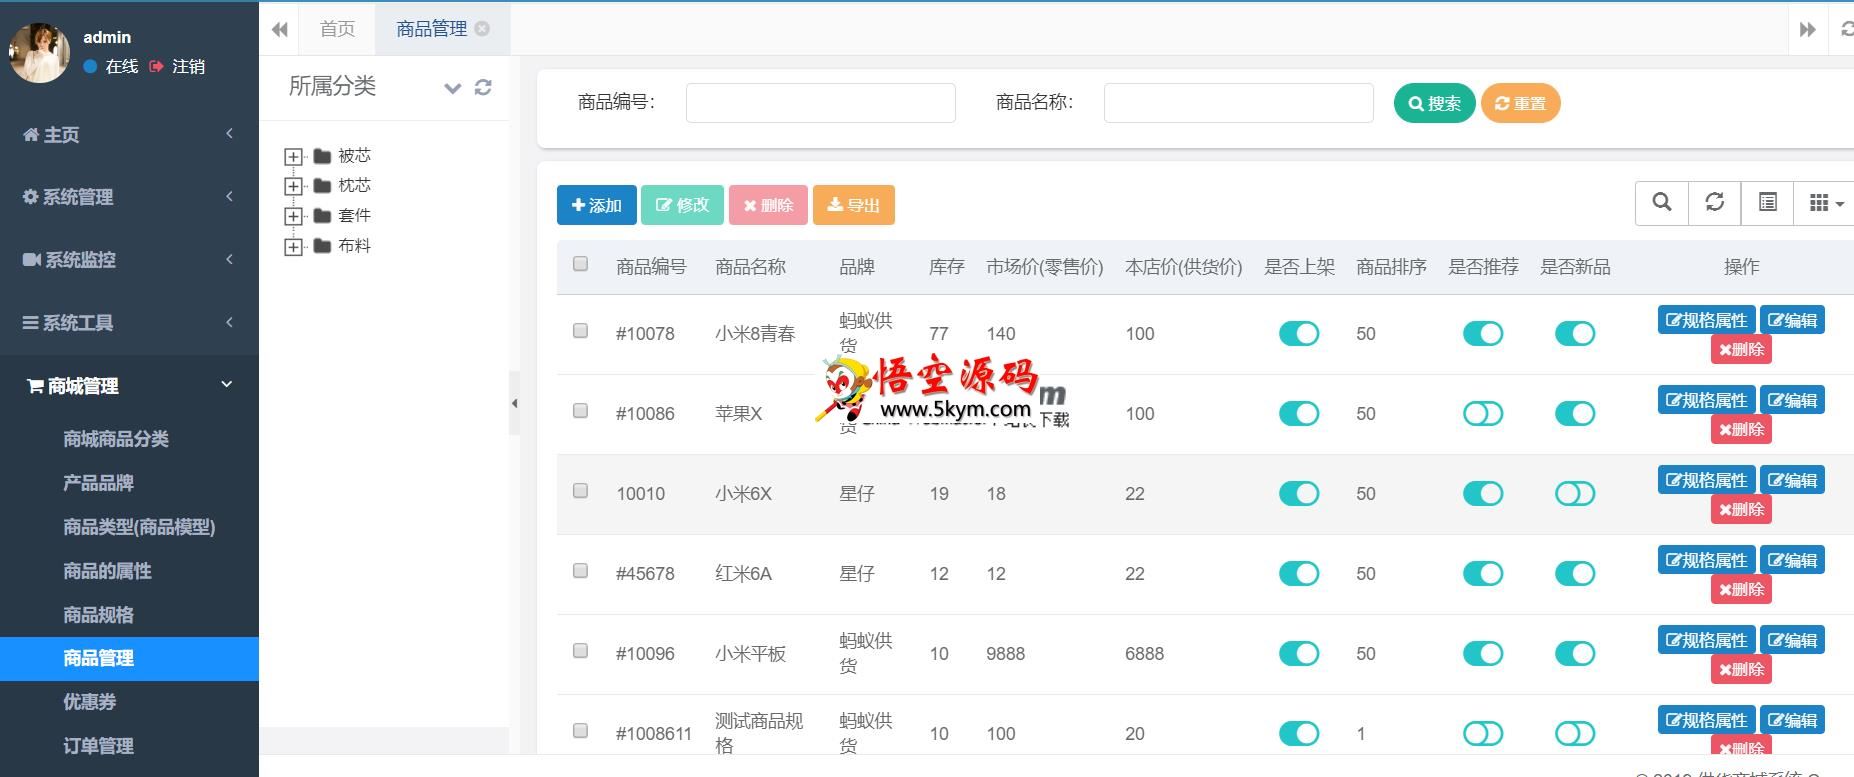Image resolution: width=1854 pixels, height=777 pixels.
Task: Toggle 是否新品 switch for 小米平板
Action: click(x=1575, y=654)
